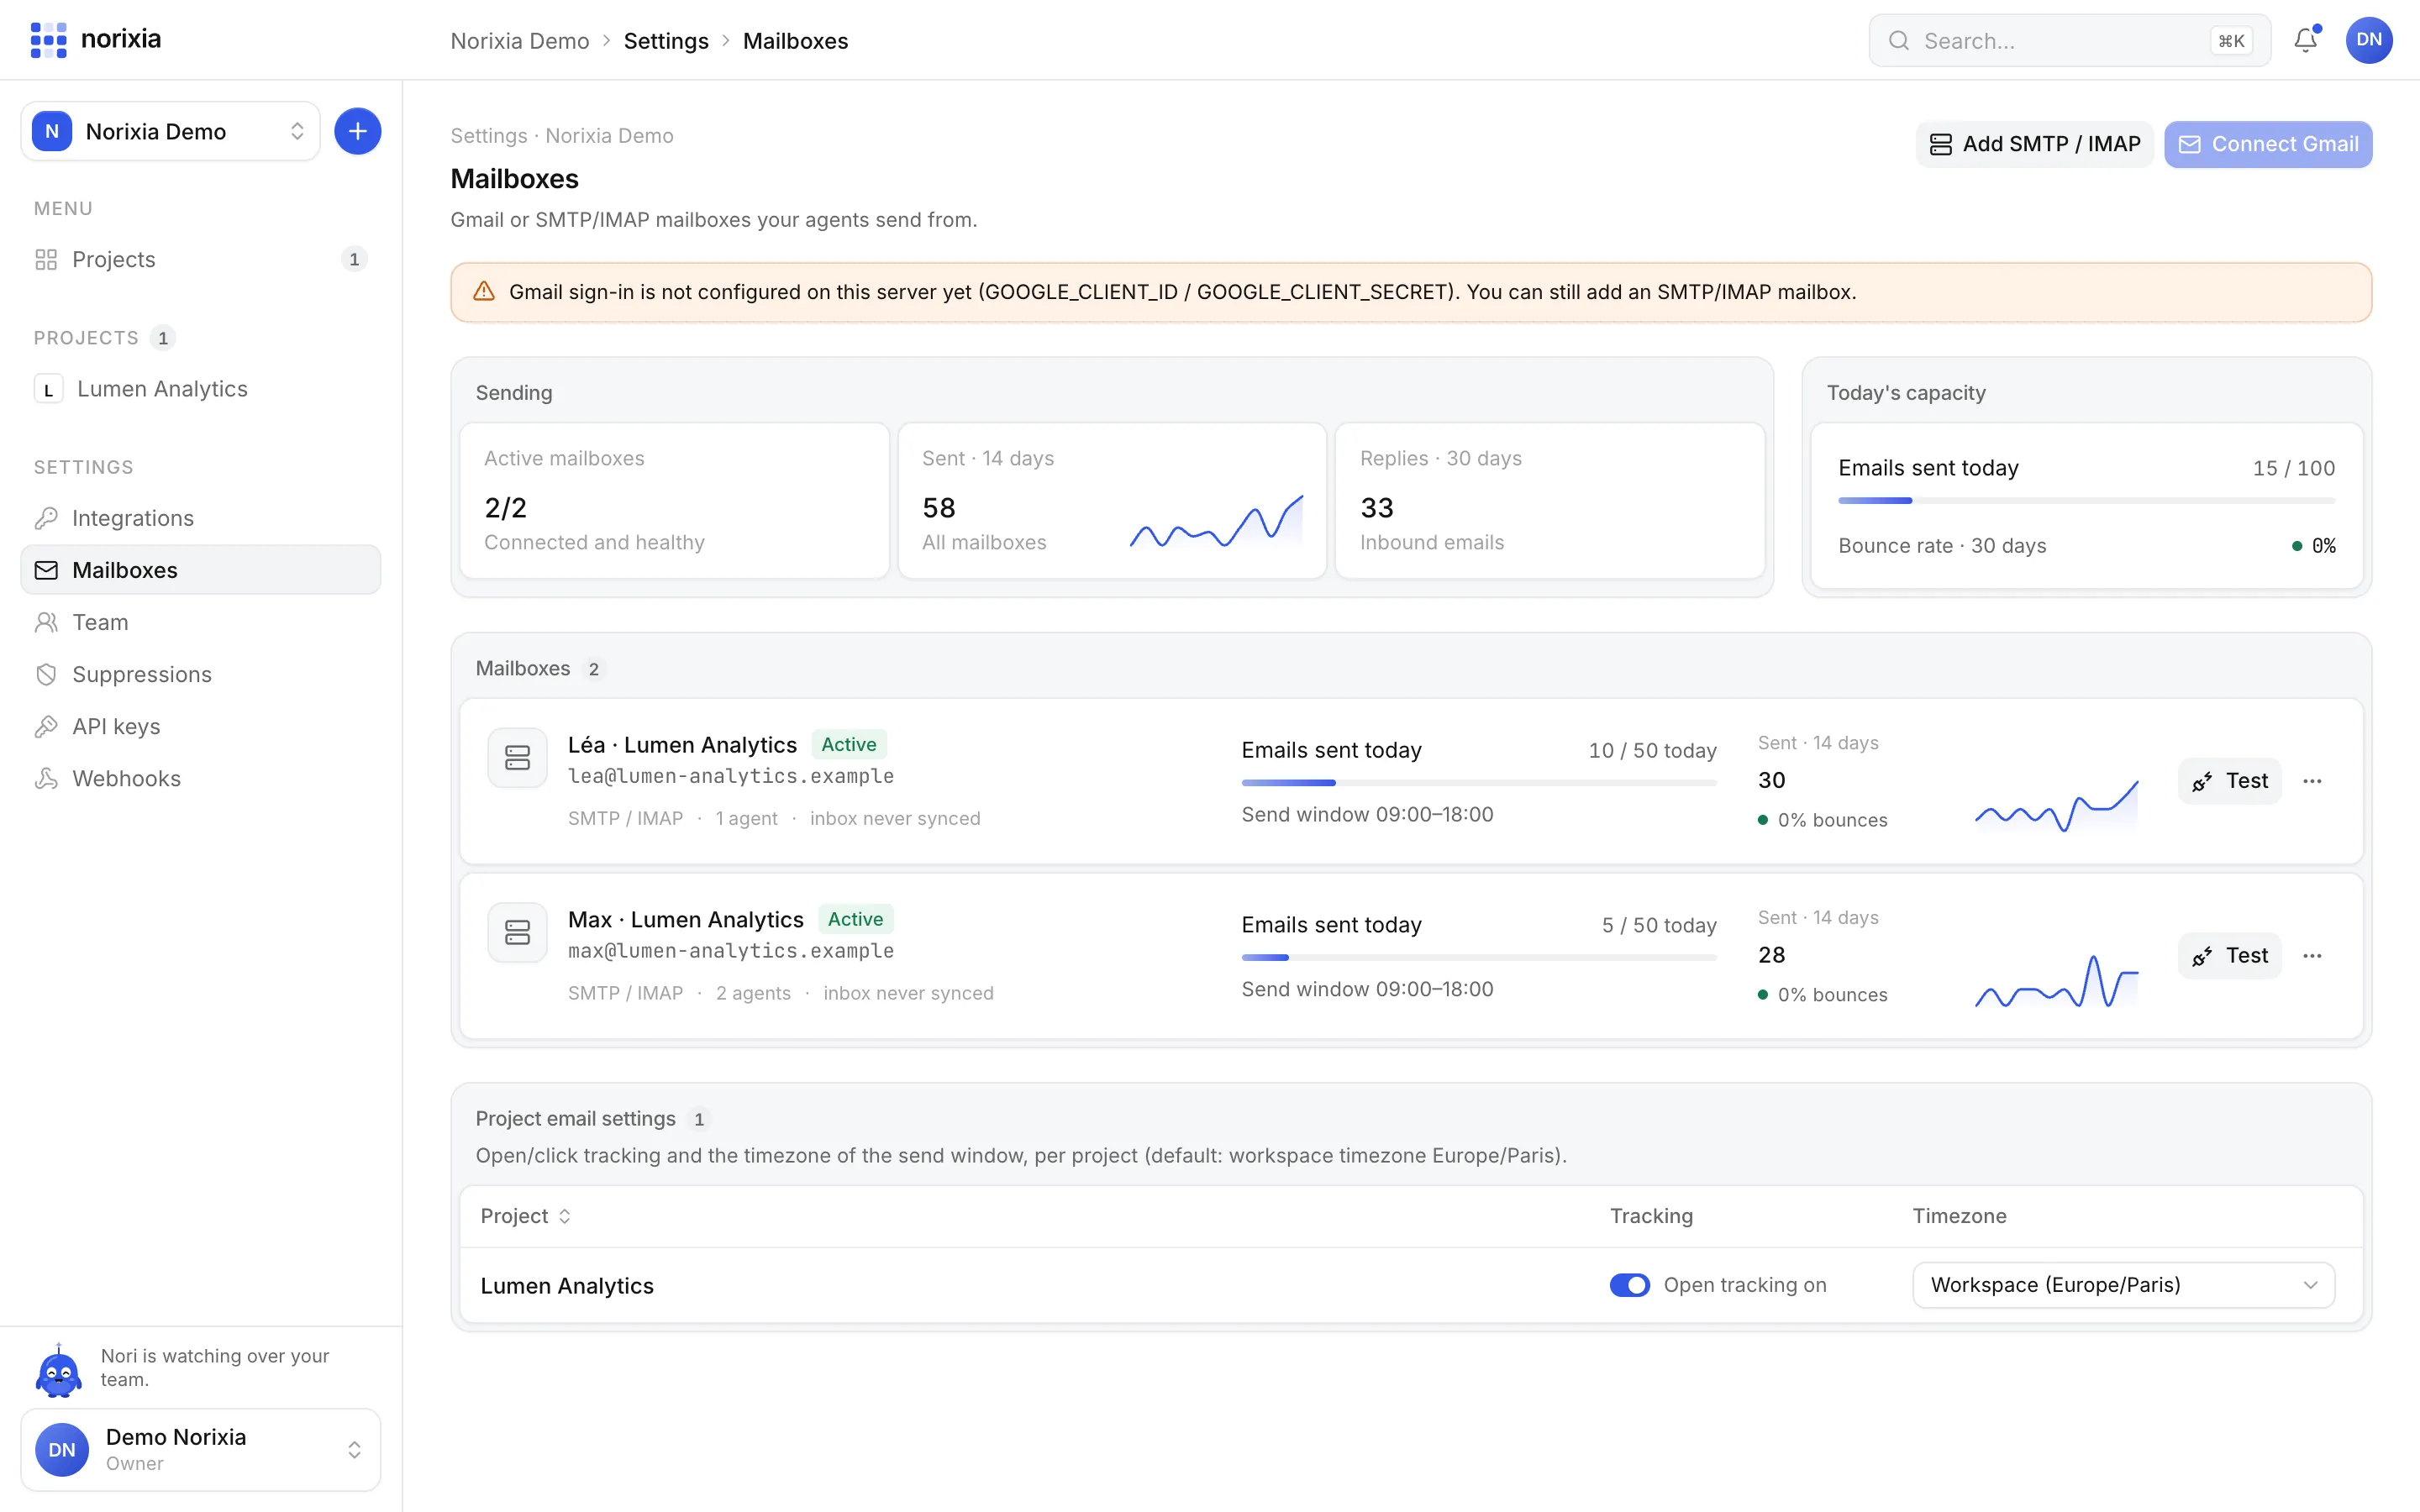Go to Norixia Demo breadcrumb
2420x1512 pixels.
point(519,41)
